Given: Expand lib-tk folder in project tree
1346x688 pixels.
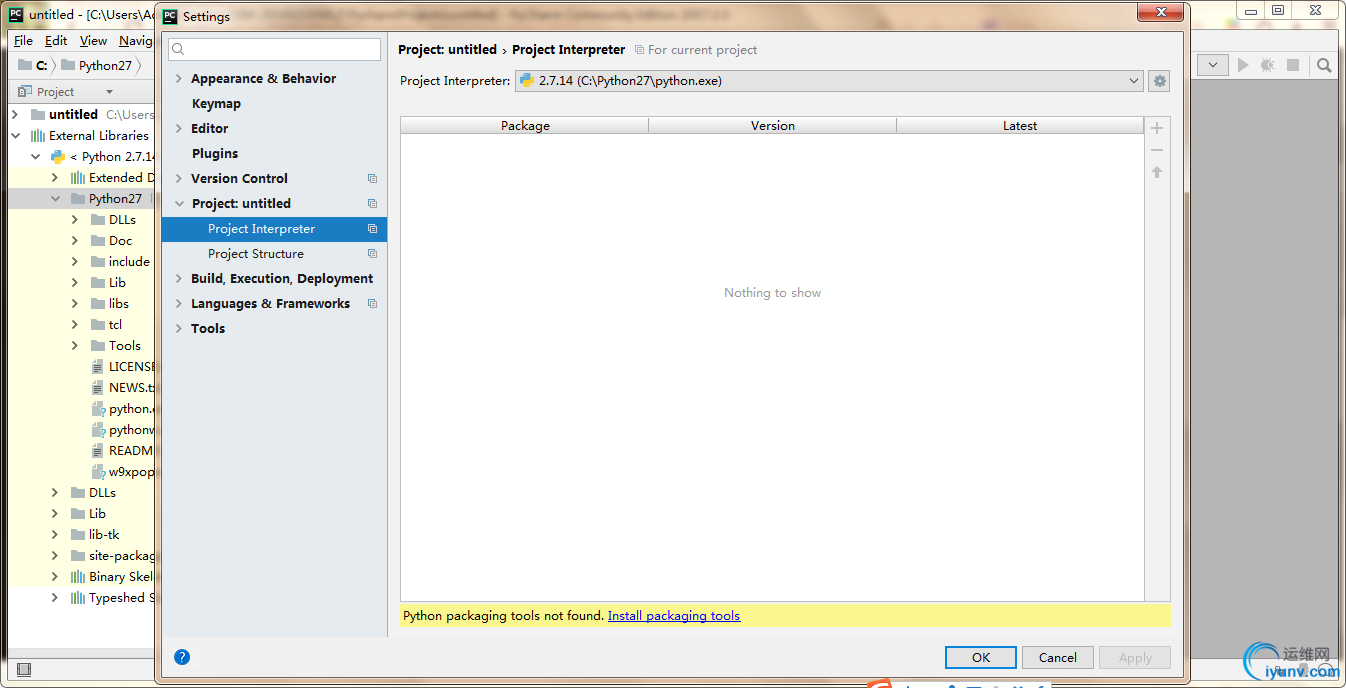Looking at the screenshot, I should 55,535.
